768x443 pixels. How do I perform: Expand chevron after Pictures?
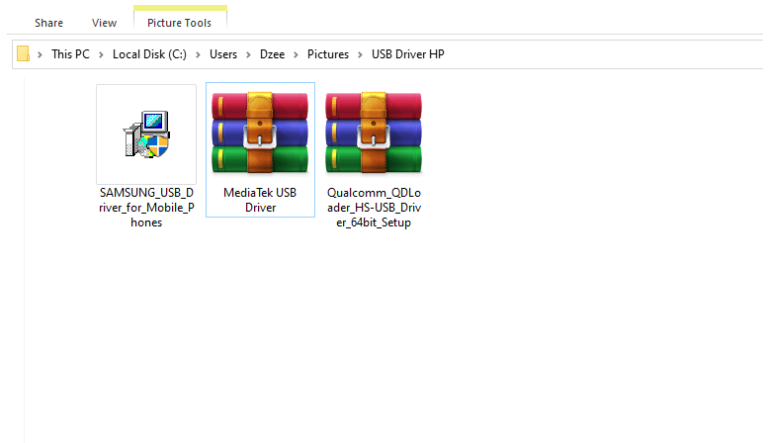coord(360,54)
